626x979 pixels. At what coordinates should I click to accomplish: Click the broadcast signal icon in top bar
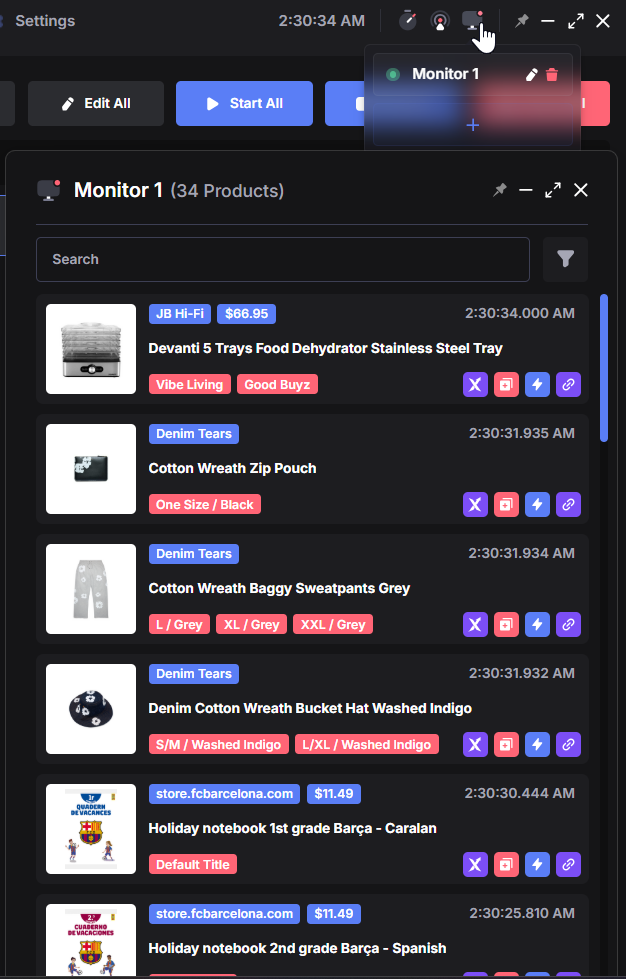click(x=440, y=21)
